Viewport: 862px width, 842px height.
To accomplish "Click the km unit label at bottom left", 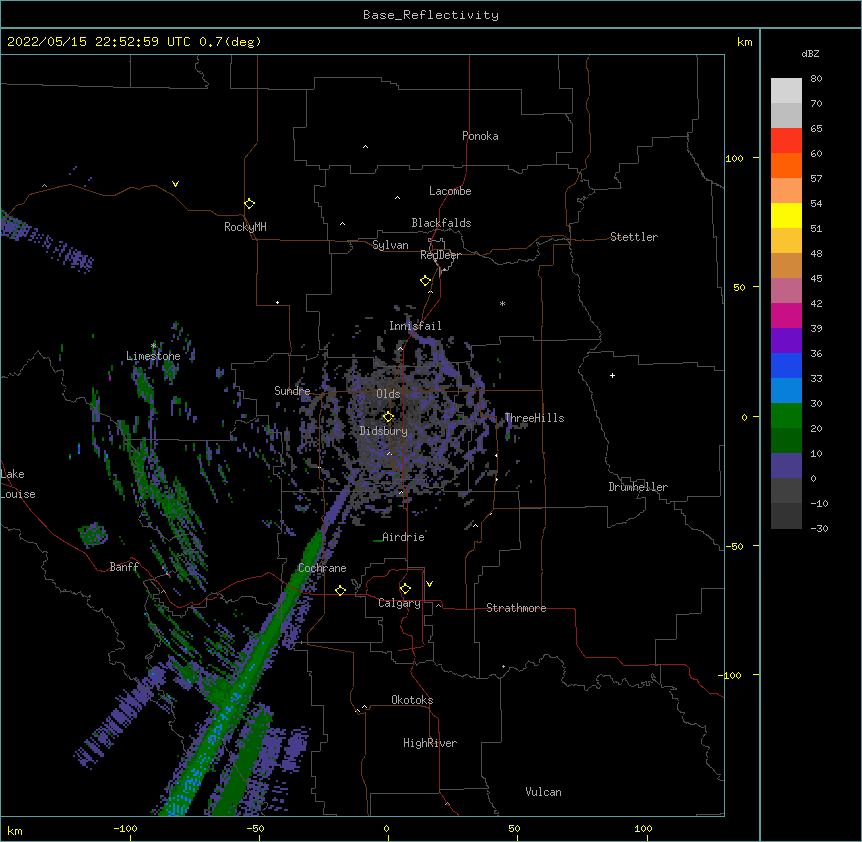I will pyautogui.click(x=14, y=831).
